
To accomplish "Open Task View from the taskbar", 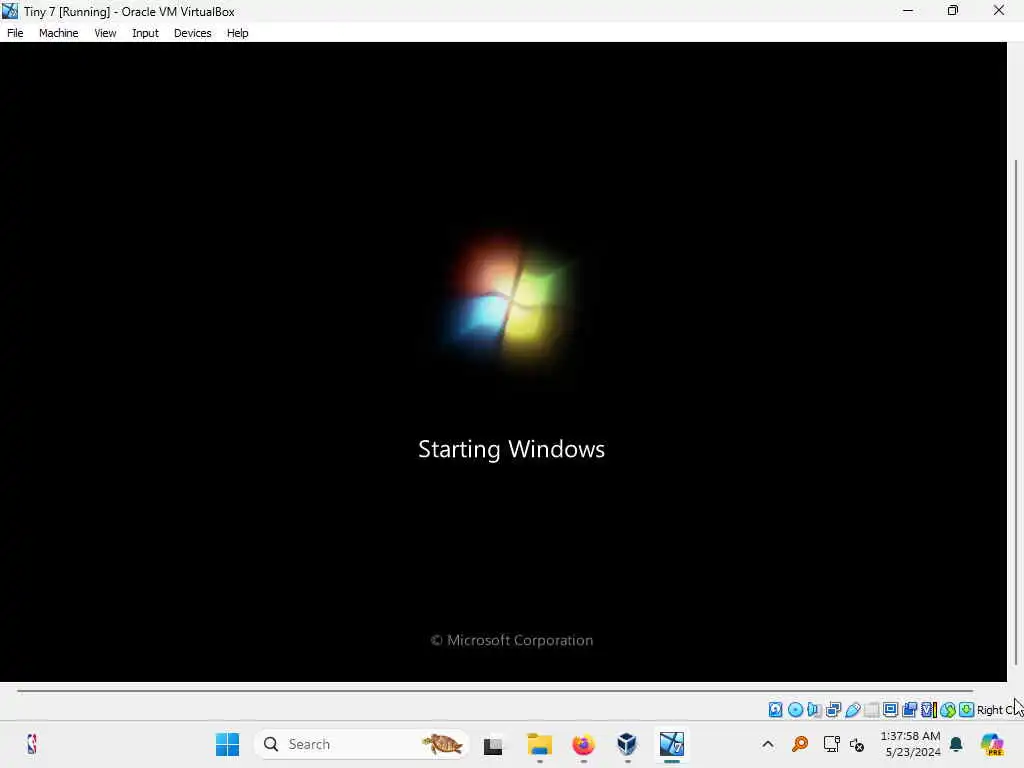I will point(493,745).
